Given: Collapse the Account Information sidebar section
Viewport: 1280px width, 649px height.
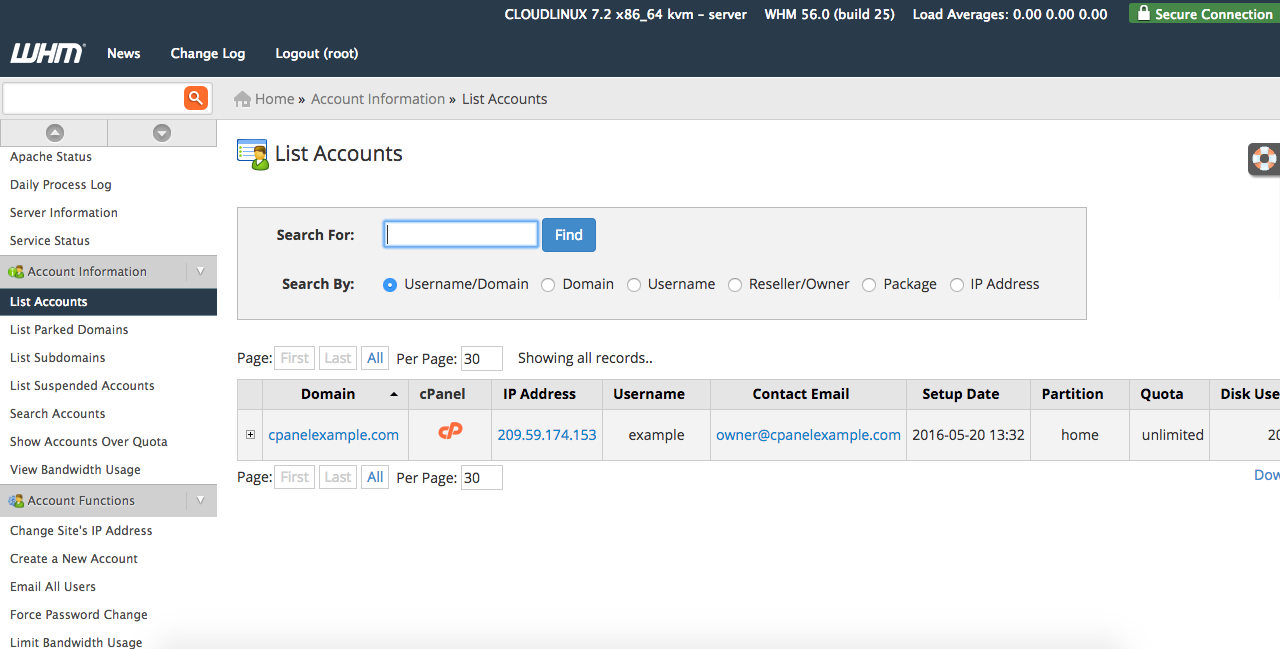Looking at the screenshot, I should click(x=200, y=271).
